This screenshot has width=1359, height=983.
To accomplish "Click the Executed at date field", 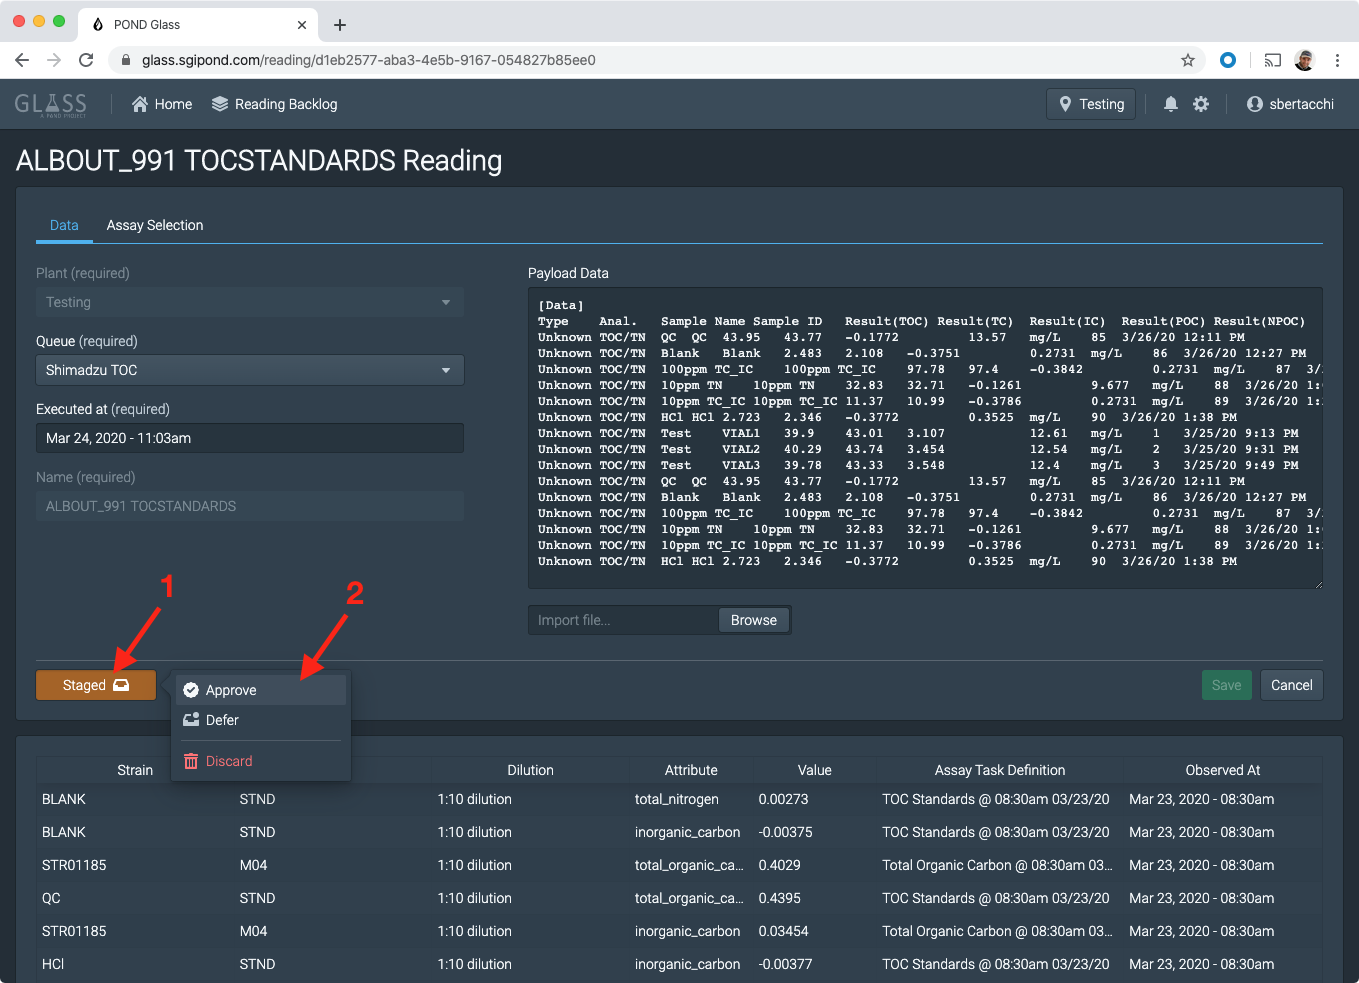I will click(248, 437).
